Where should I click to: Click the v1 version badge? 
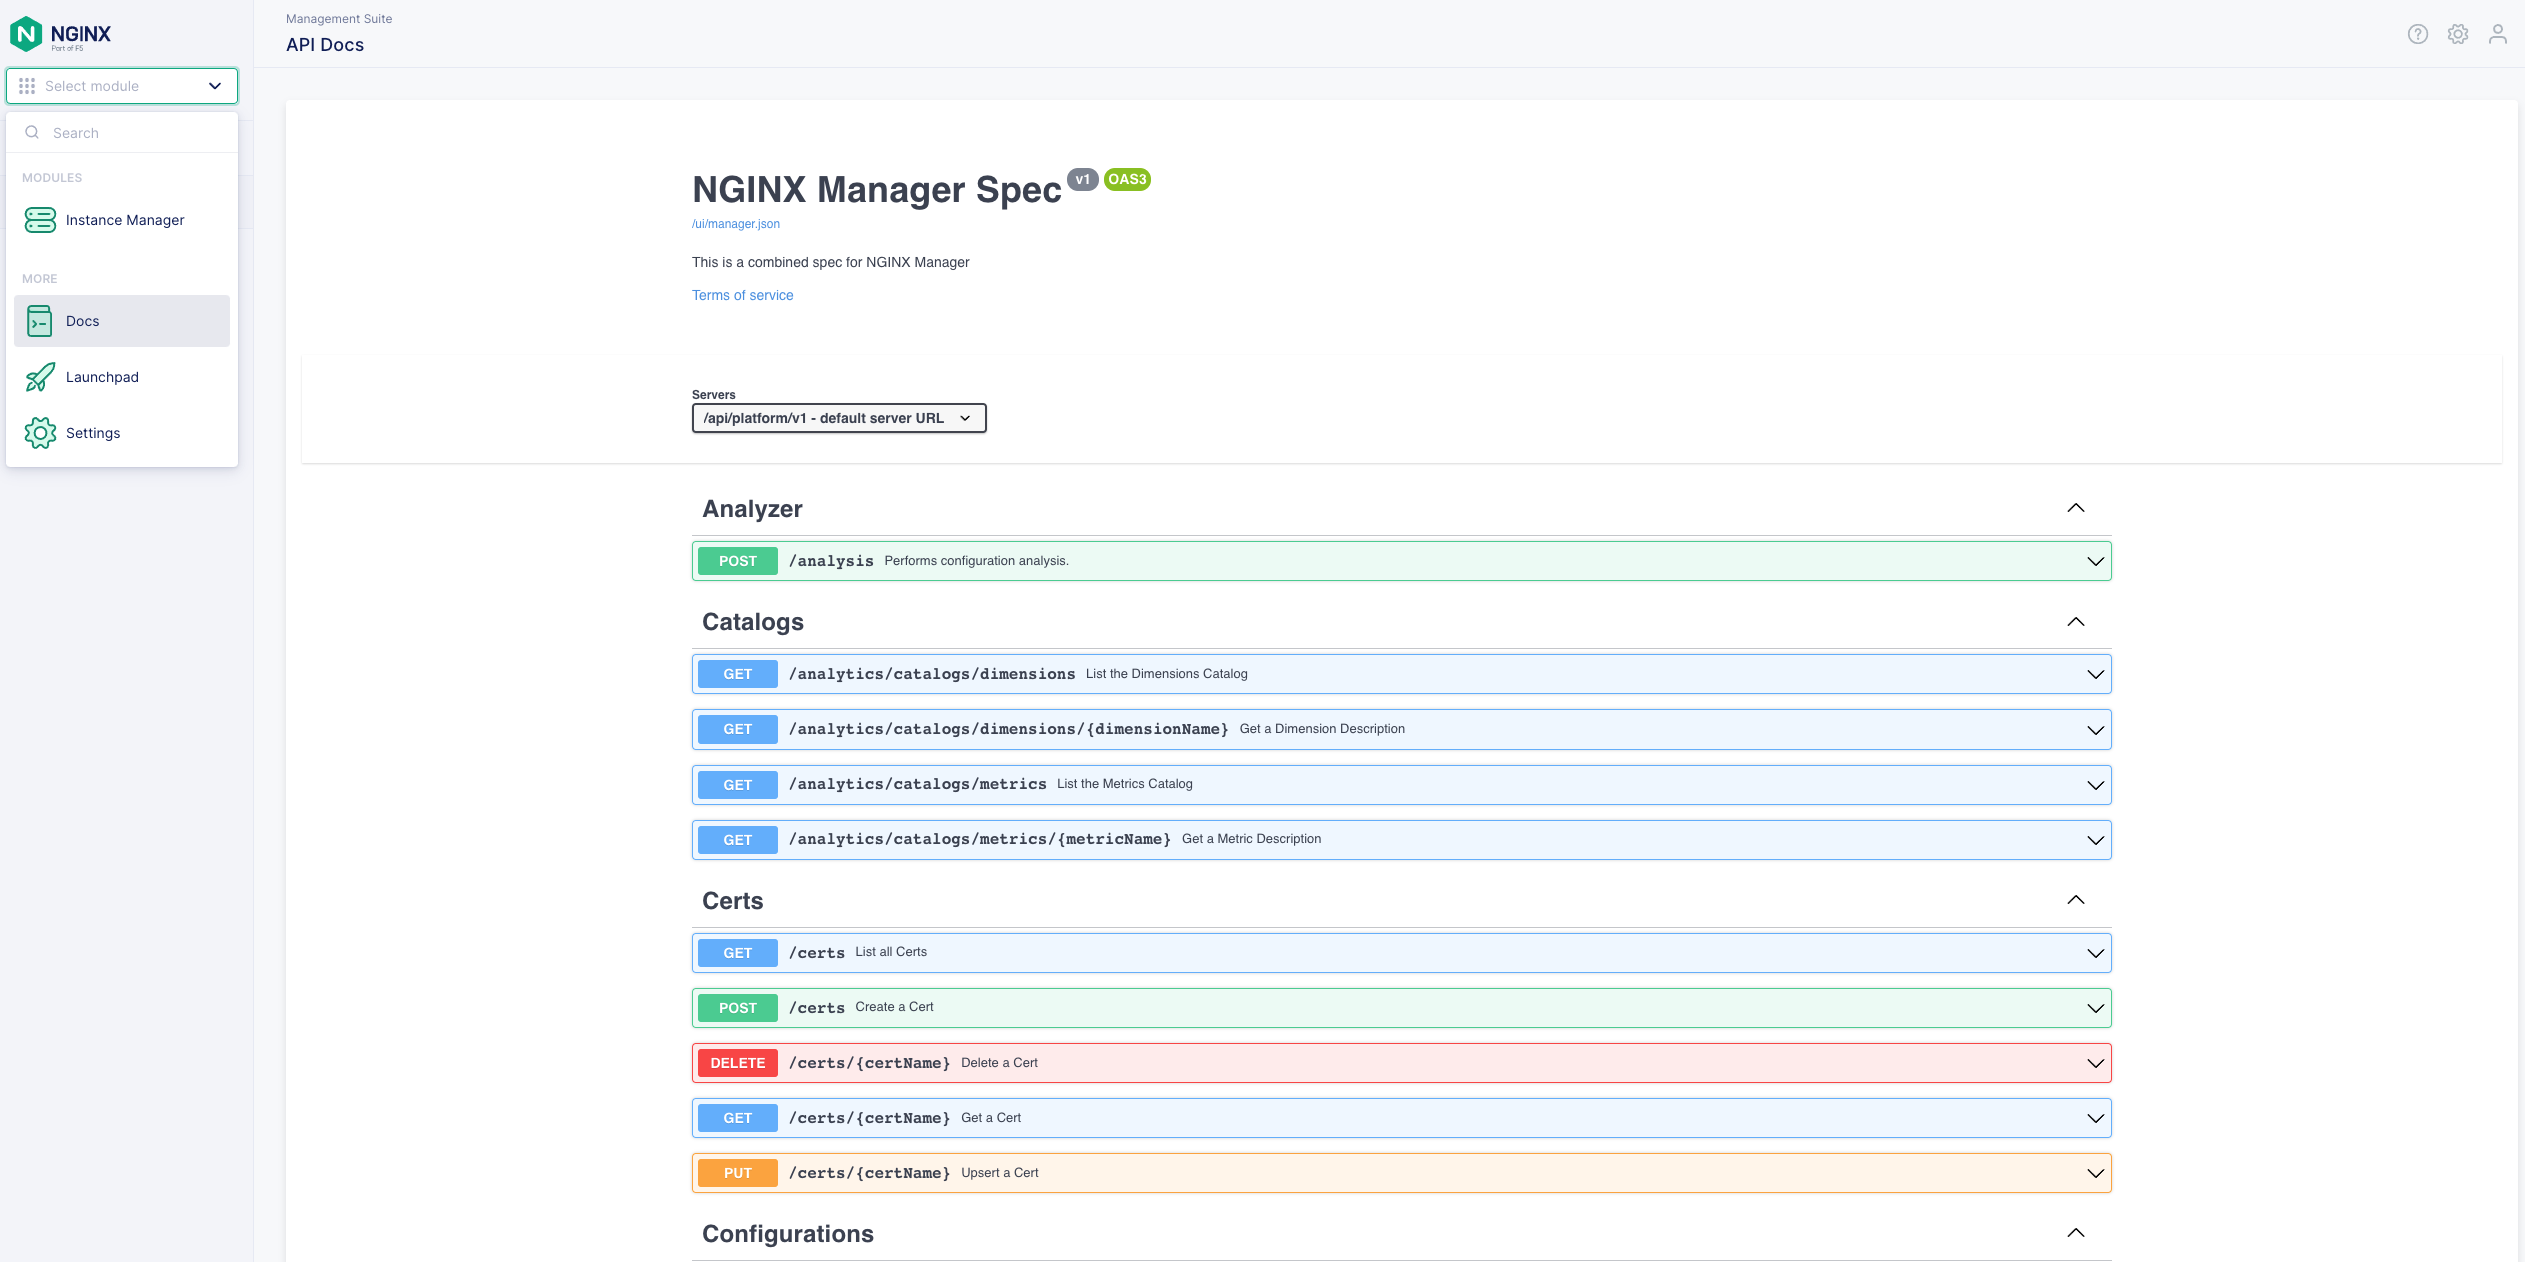1083,180
